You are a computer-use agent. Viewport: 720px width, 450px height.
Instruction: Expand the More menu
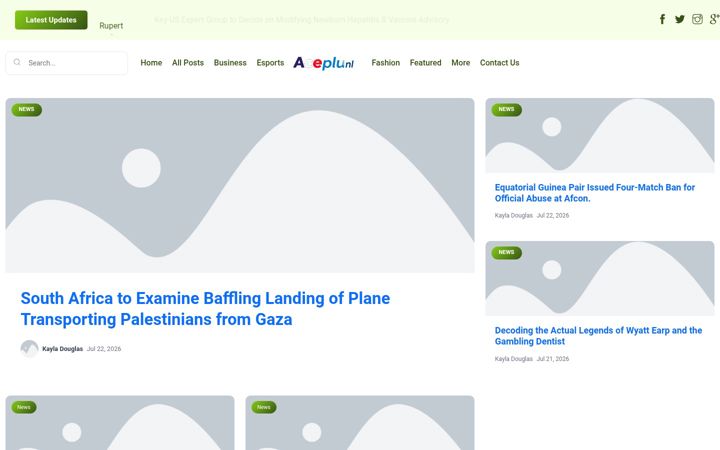click(x=461, y=63)
